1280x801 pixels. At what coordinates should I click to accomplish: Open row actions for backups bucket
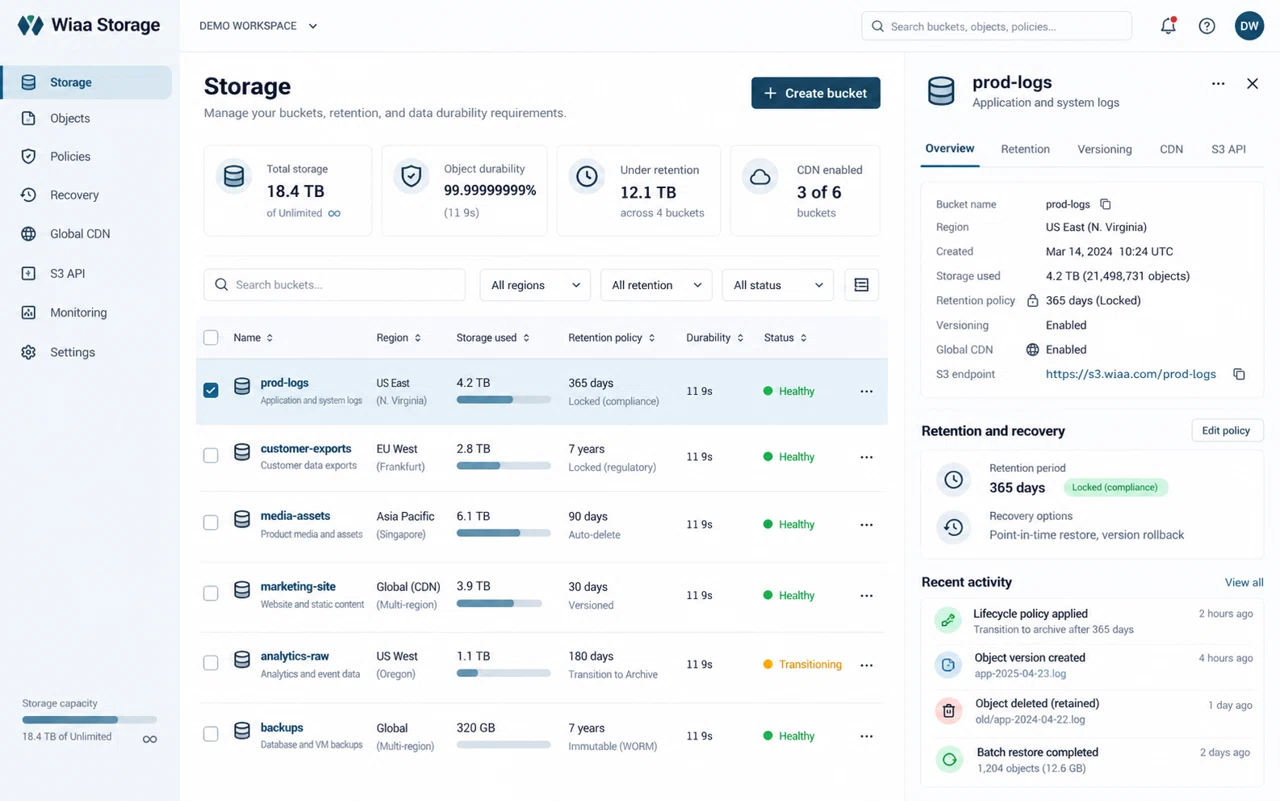866,736
